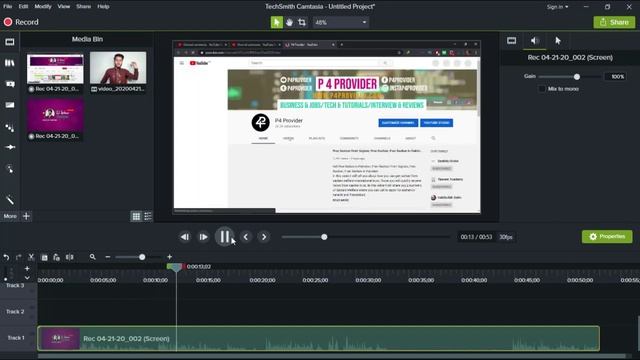Zoom in the timeline with the plus button
640x360 pixels.
pyautogui.click(x=169, y=257)
